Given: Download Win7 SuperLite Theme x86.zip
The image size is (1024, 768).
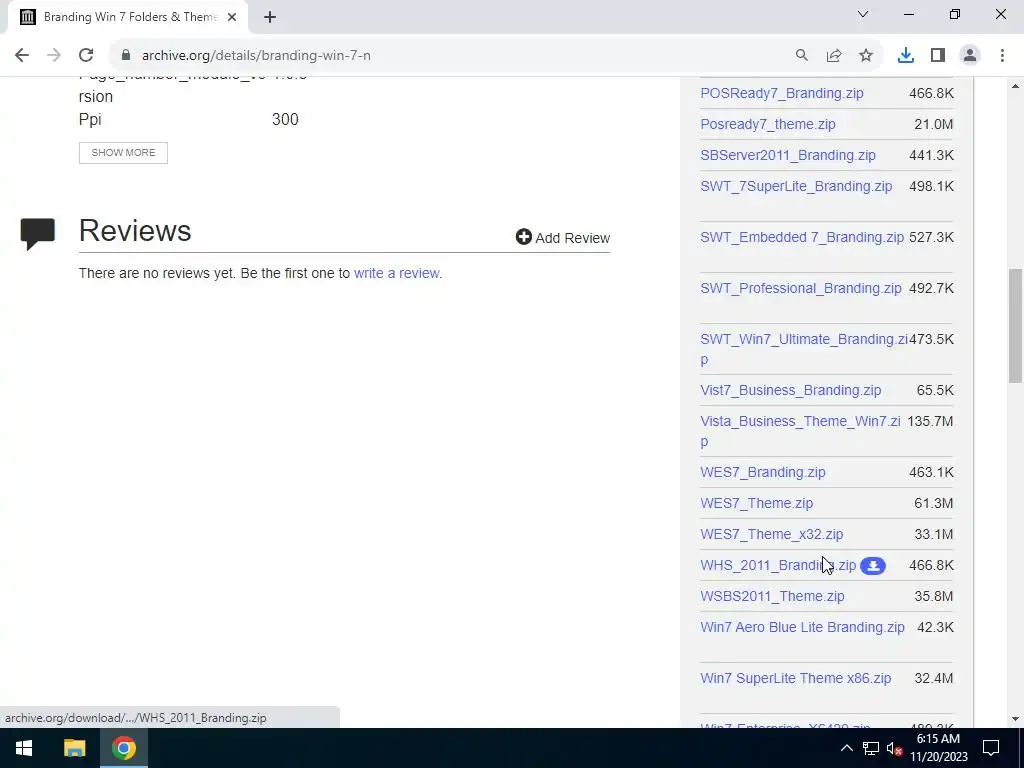Looking at the screenshot, I should [x=795, y=679].
